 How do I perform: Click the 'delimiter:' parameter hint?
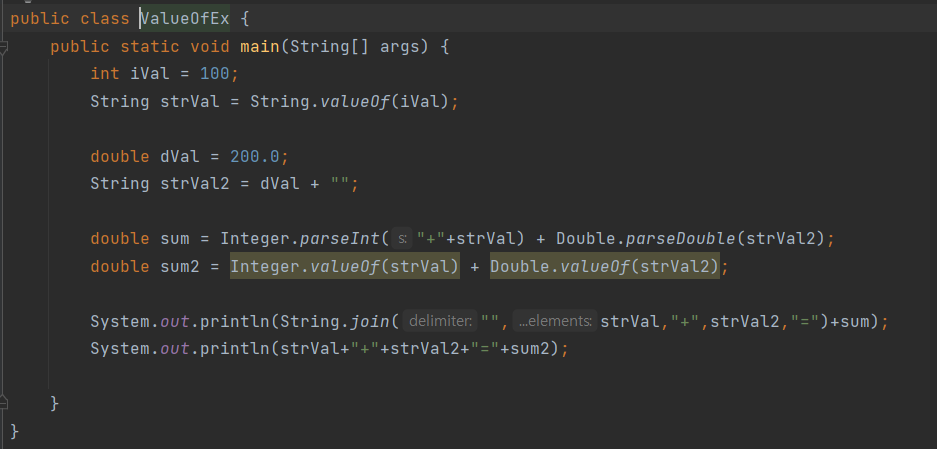(440, 322)
